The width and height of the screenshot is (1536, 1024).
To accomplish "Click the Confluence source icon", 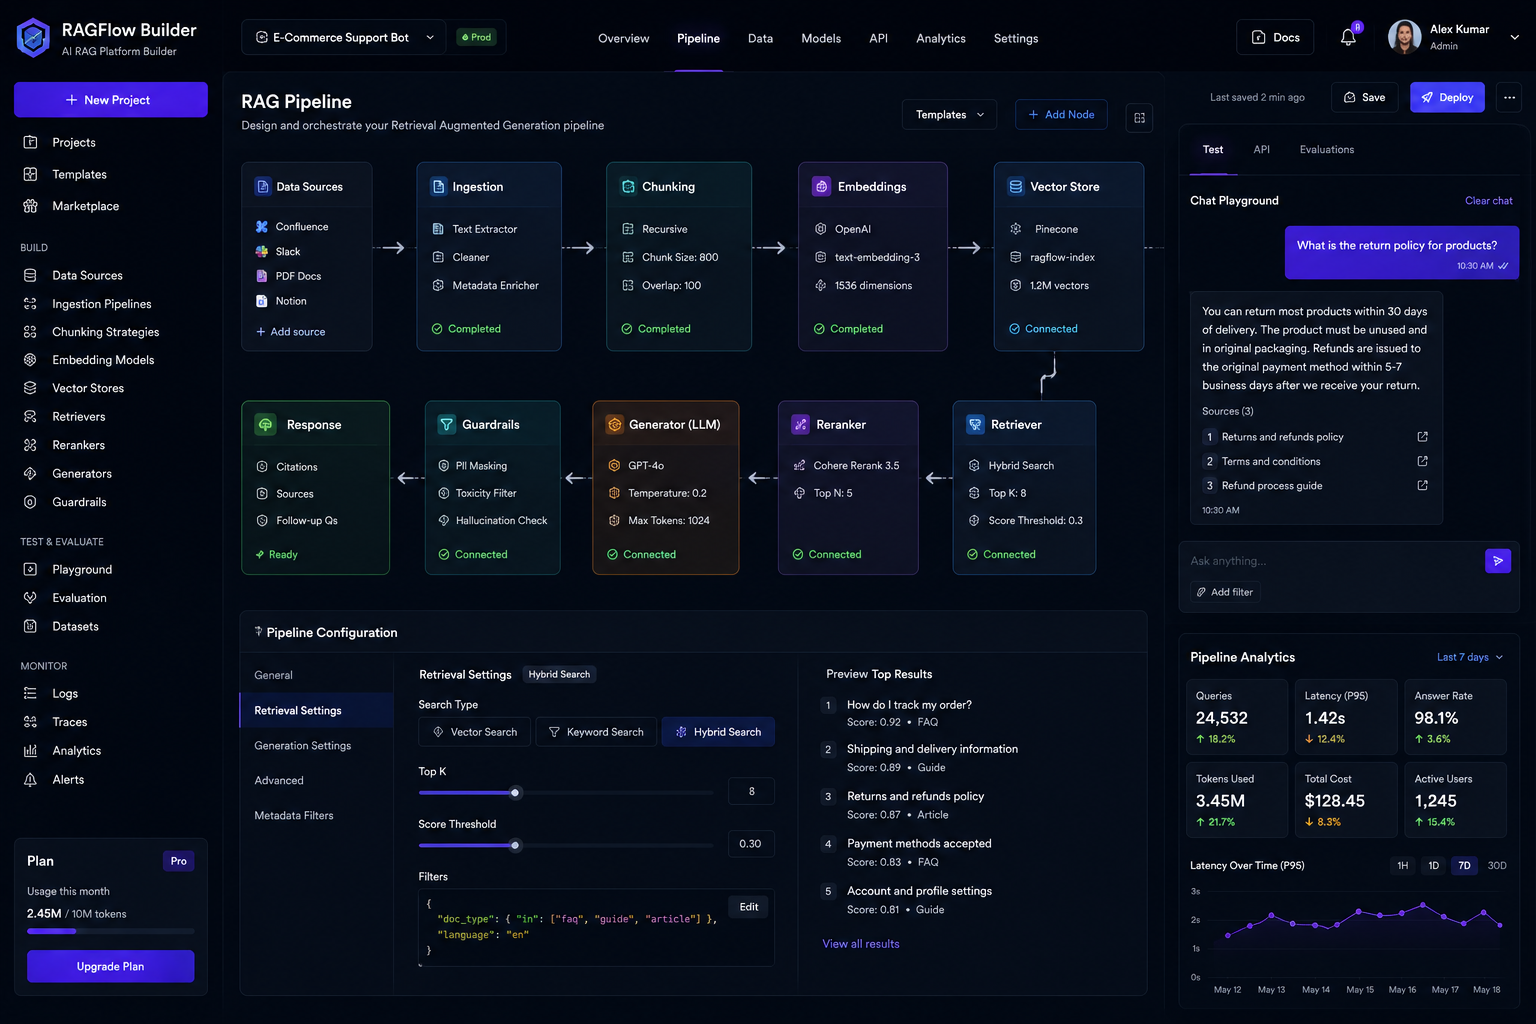I will tap(262, 227).
